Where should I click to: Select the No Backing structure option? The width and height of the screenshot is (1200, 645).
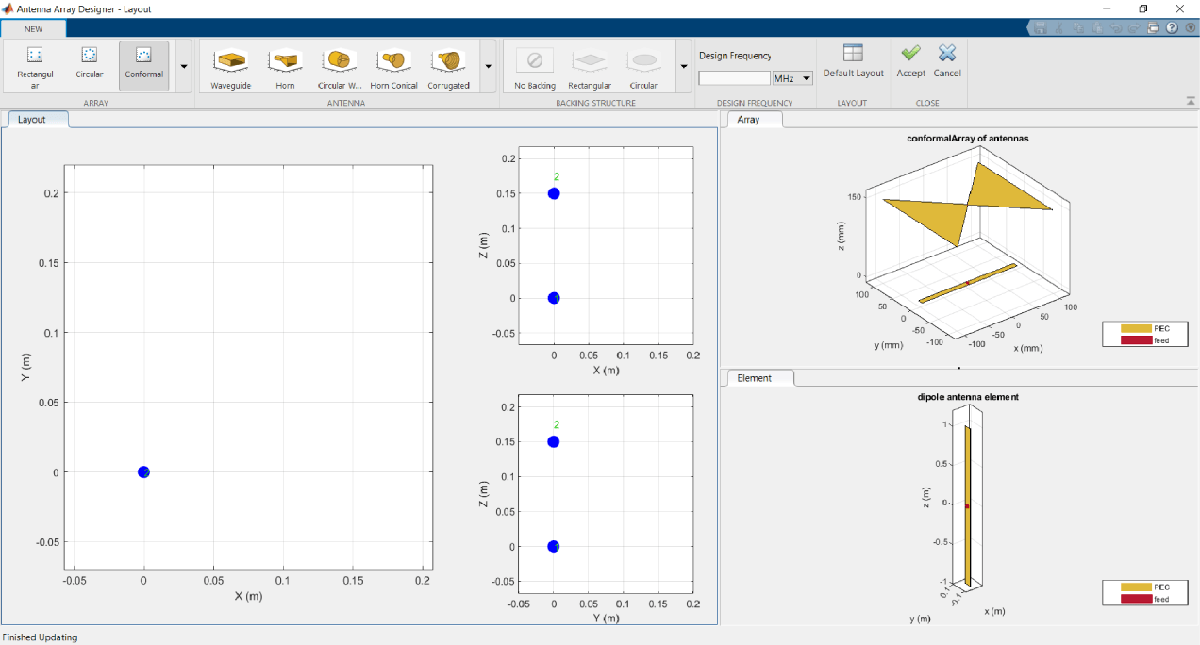(x=535, y=69)
